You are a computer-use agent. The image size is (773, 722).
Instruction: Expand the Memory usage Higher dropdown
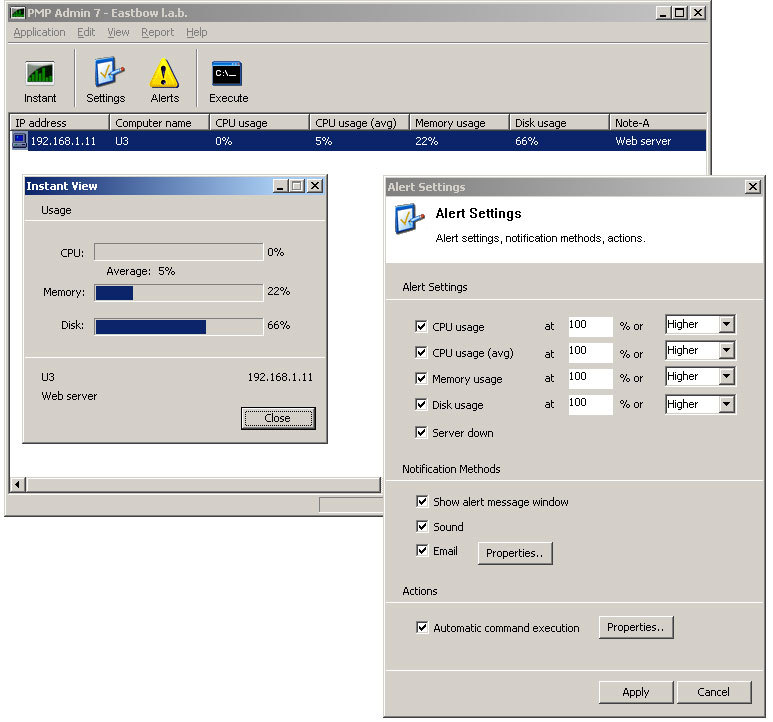(x=726, y=377)
